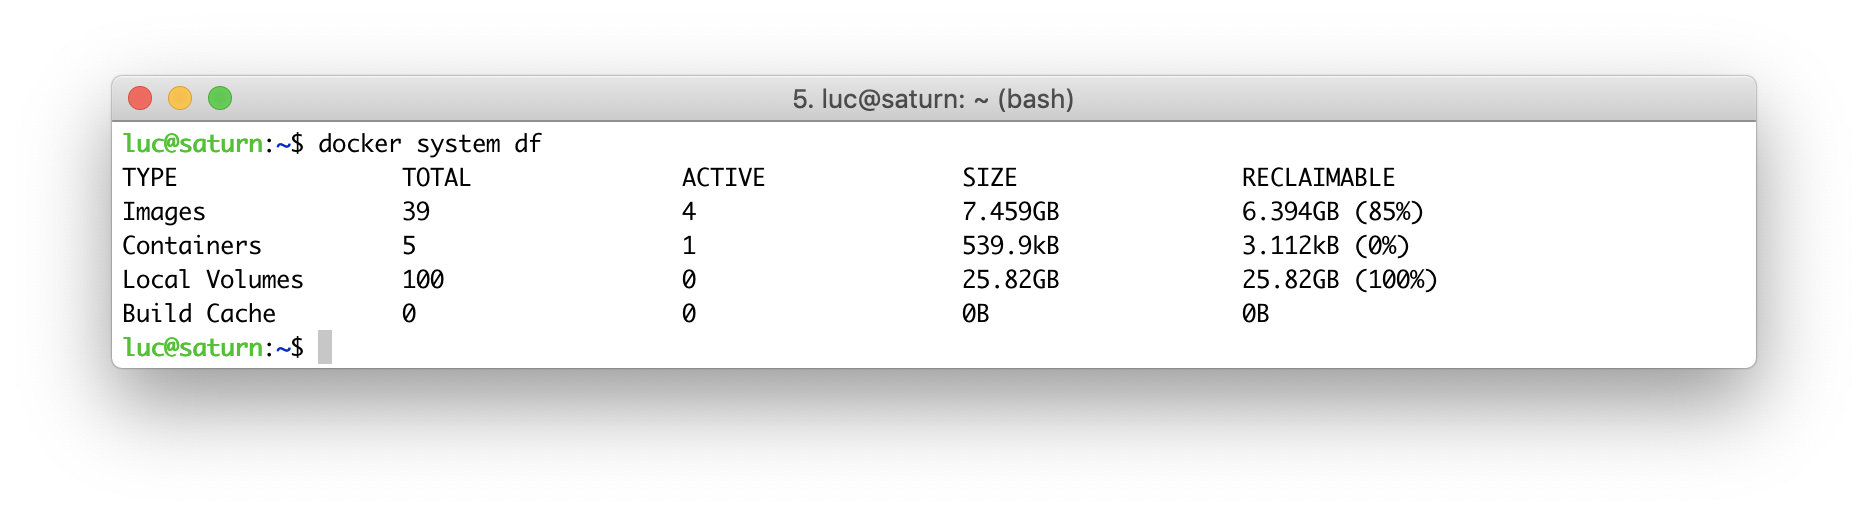Click the TYPE column header
This screenshot has width=1868, height=516.
pyautogui.click(x=150, y=178)
